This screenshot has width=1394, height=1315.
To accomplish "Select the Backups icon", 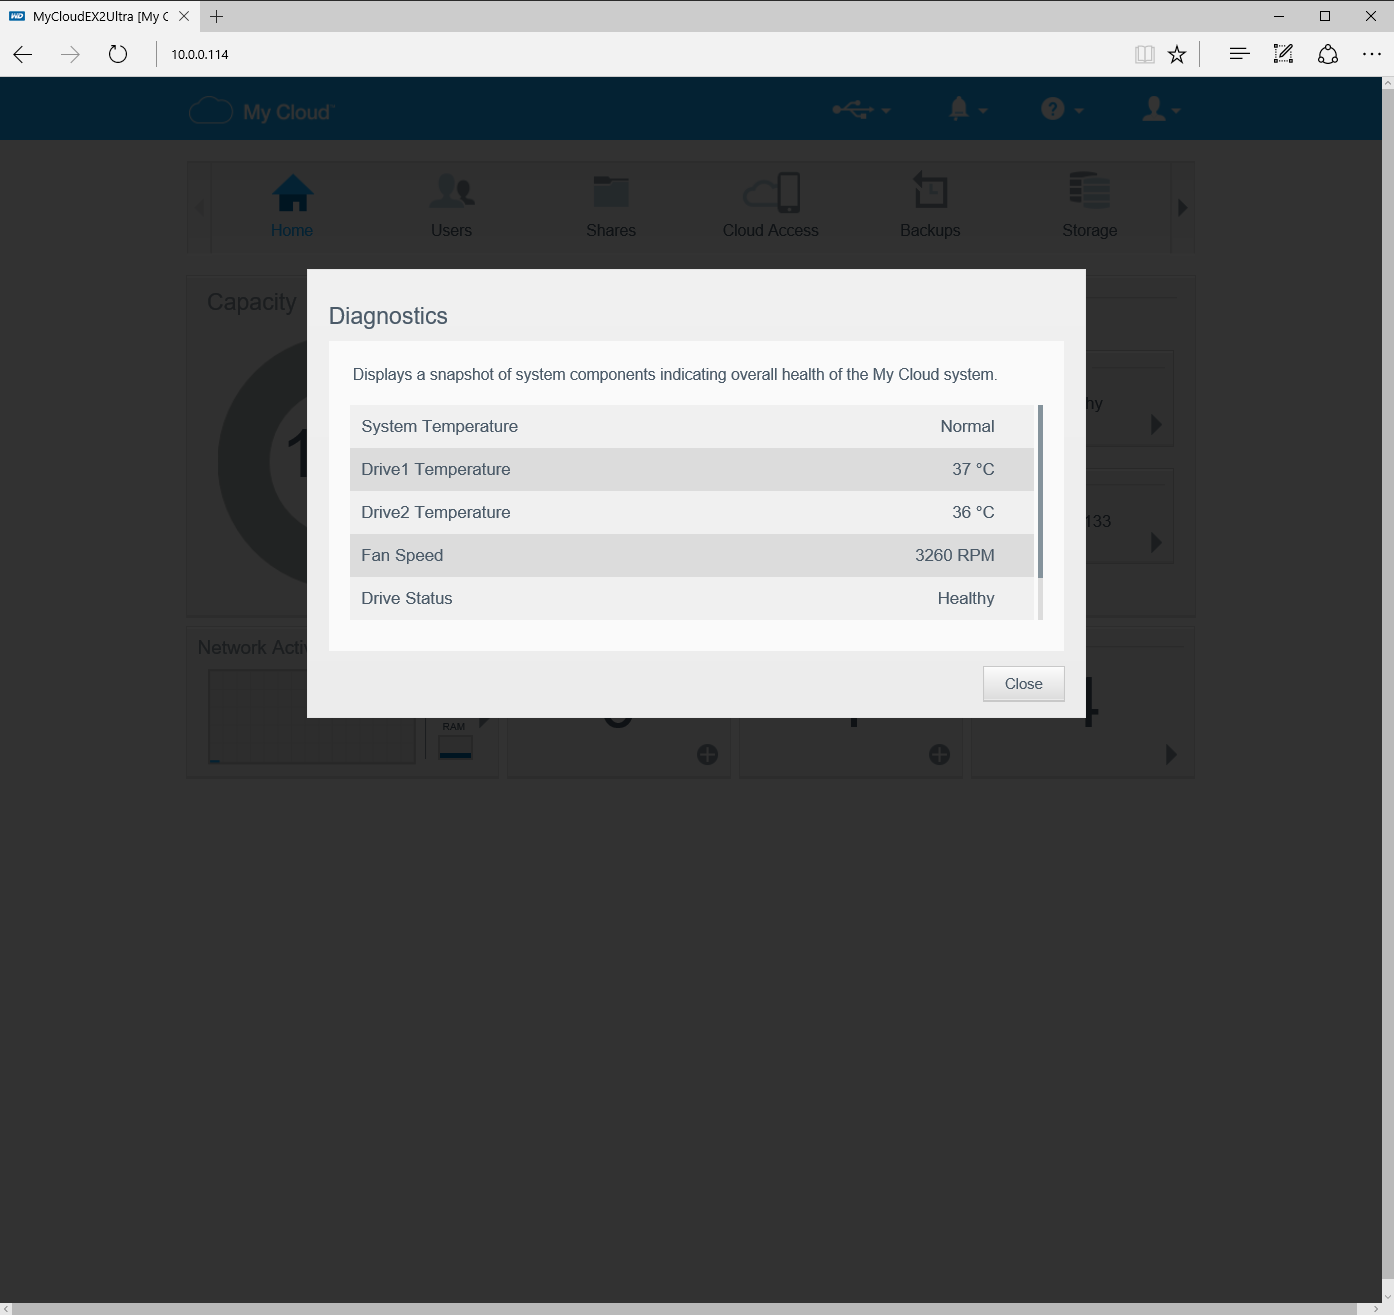I will tap(930, 191).
